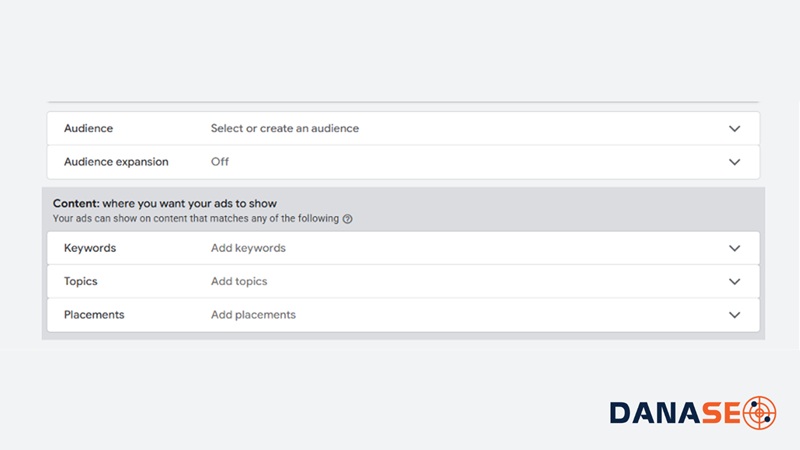800x450 pixels.
Task: Click 'Add keywords' placeholder text
Action: (x=248, y=248)
